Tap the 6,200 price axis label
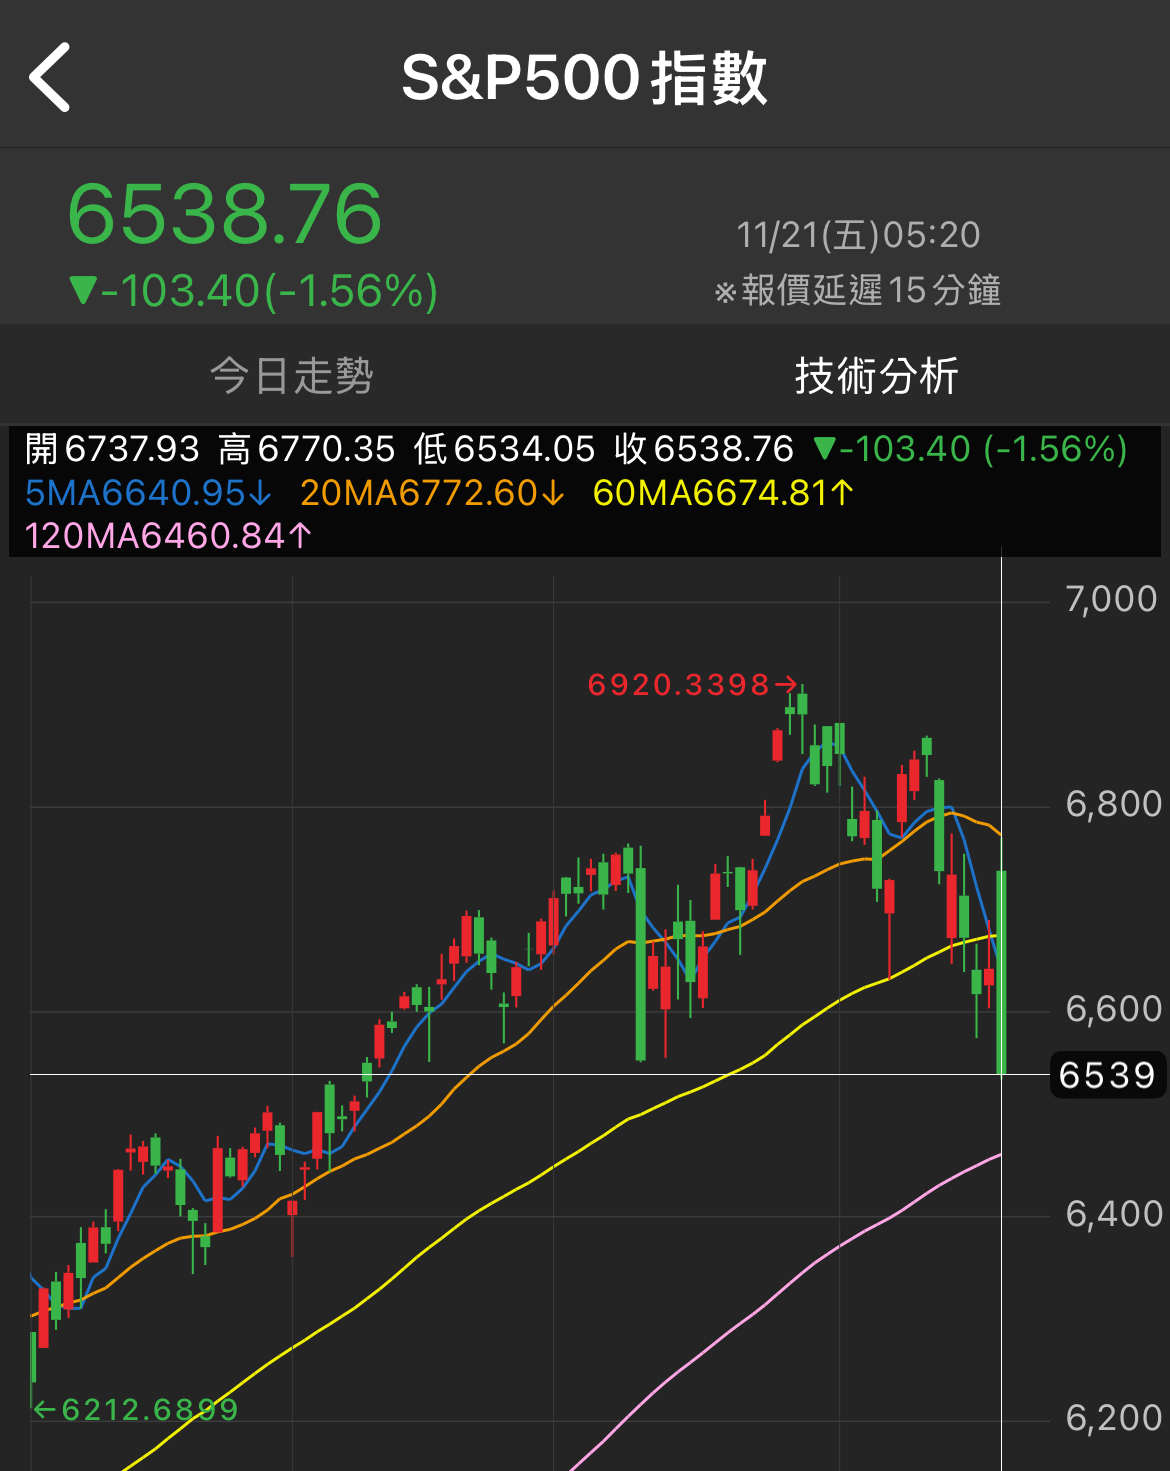1170x1471 pixels. point(1114,1418)
